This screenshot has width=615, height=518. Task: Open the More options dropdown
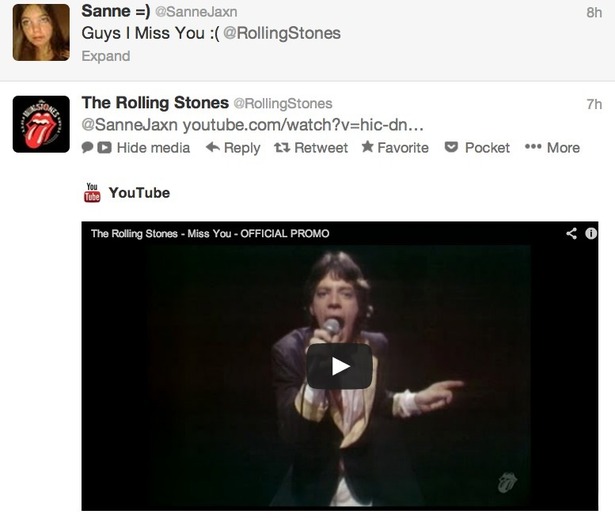click(552, 147)
